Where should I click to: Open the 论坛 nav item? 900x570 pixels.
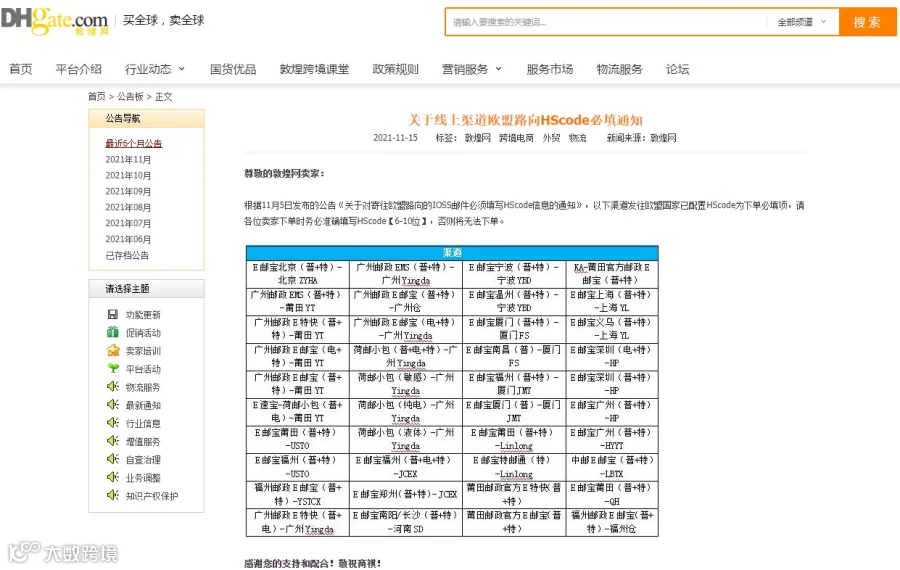677,69
